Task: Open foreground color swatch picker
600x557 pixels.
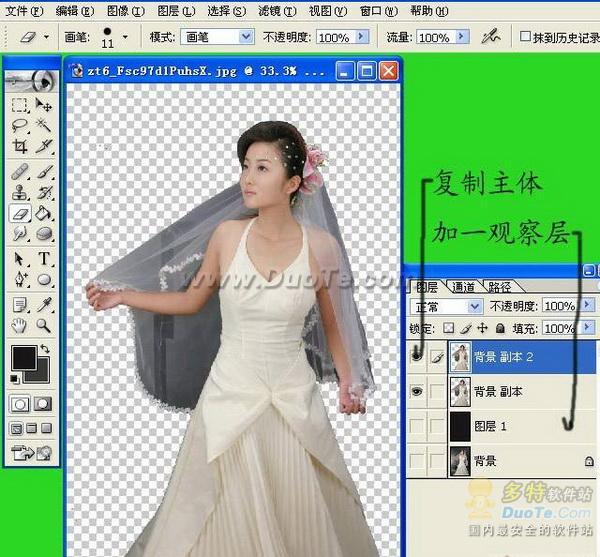Action: pos(24,358)
